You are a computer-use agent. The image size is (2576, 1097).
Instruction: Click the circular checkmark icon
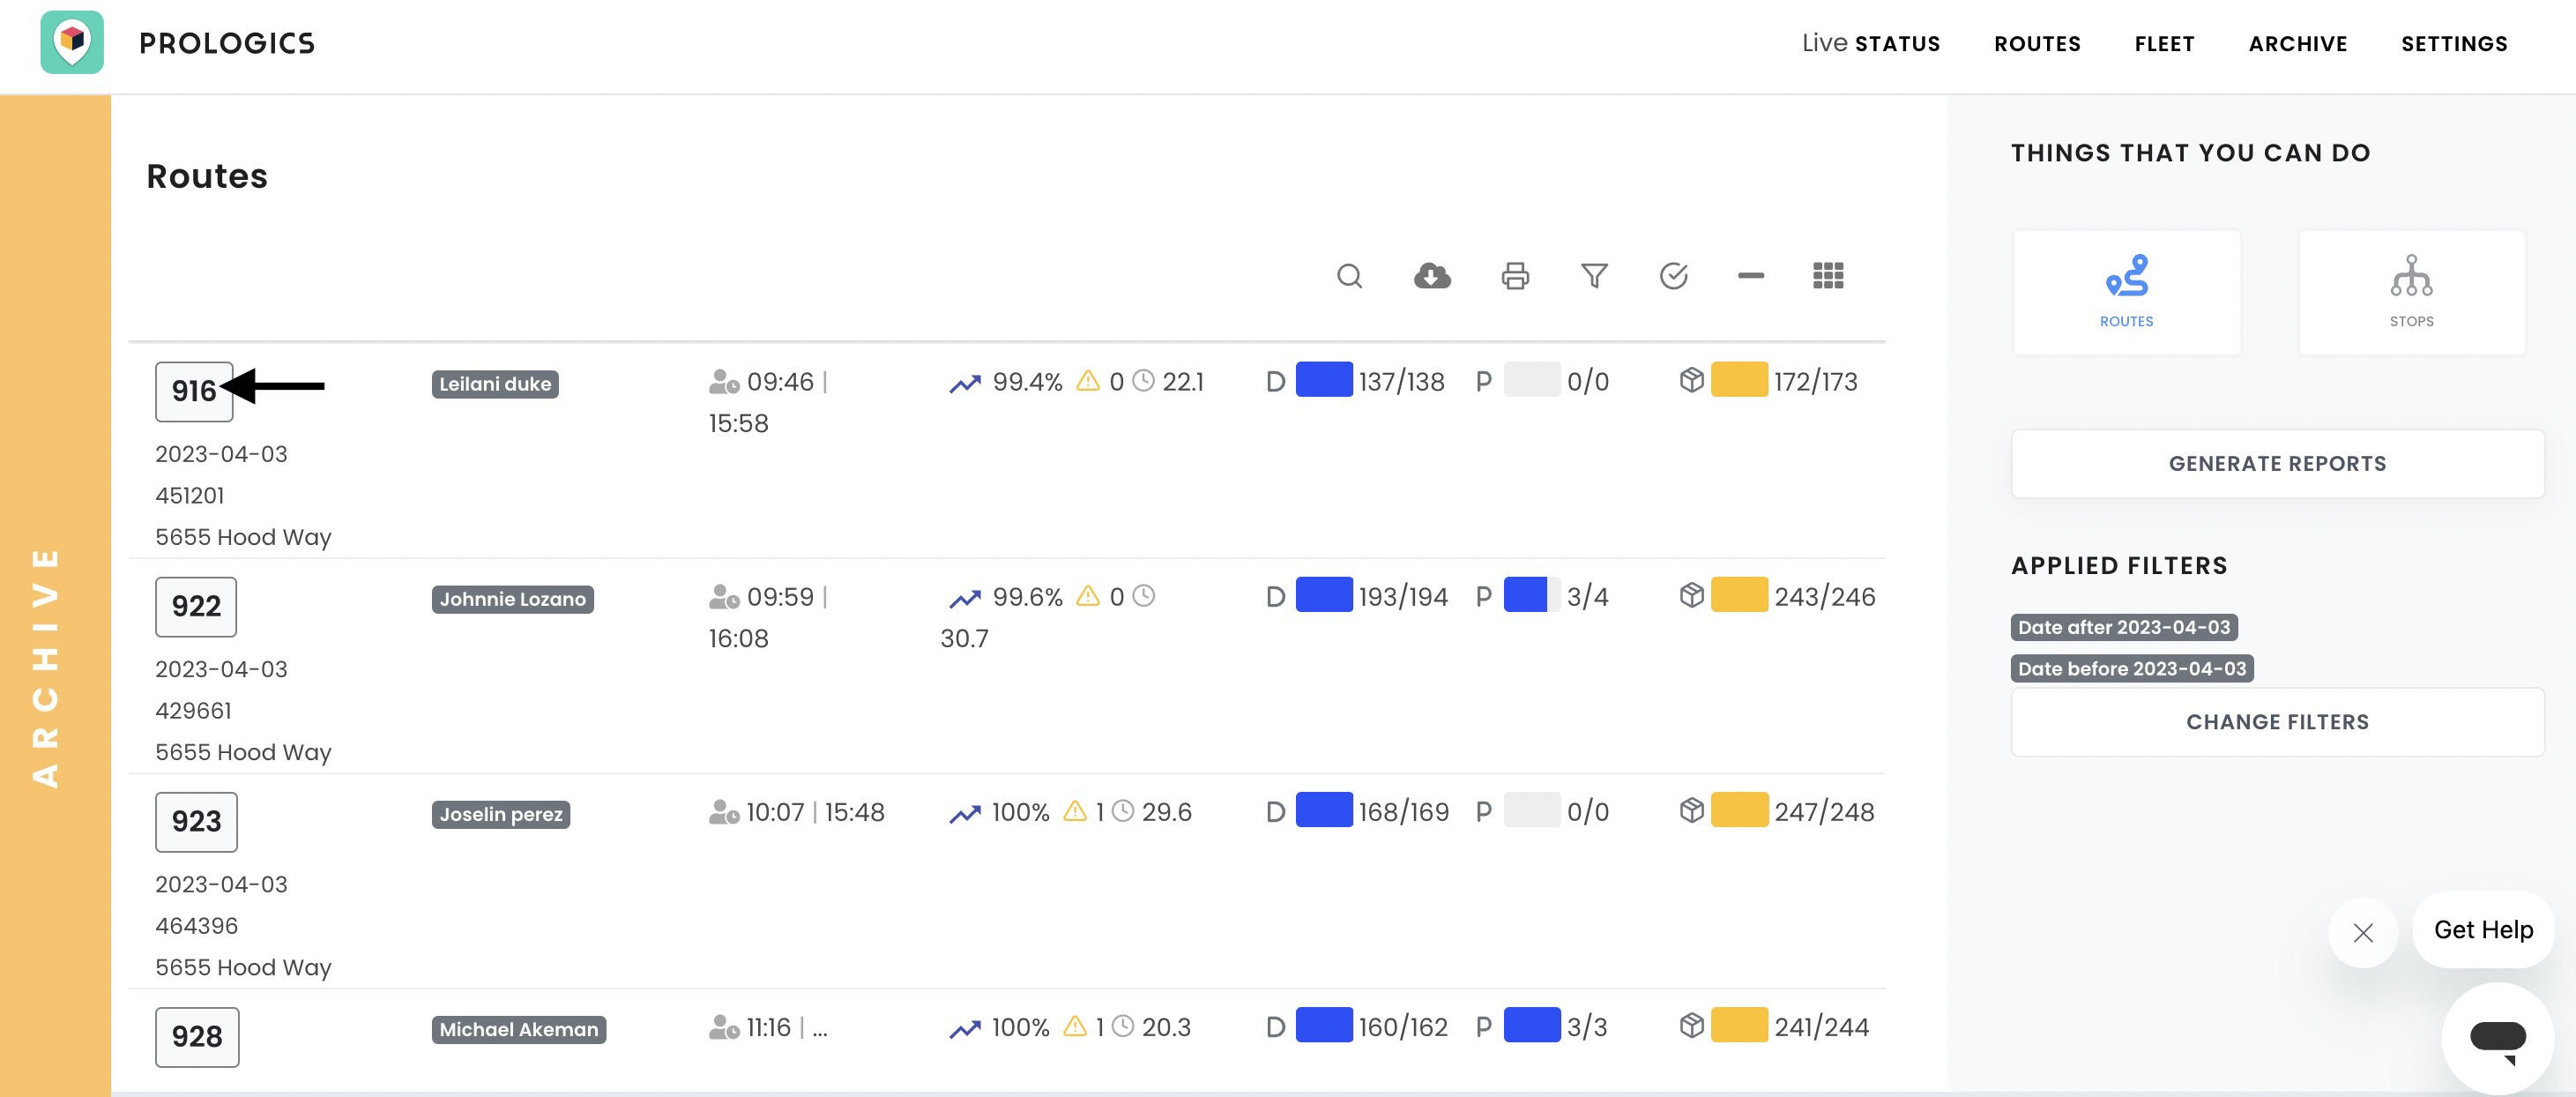point(1673,275)
